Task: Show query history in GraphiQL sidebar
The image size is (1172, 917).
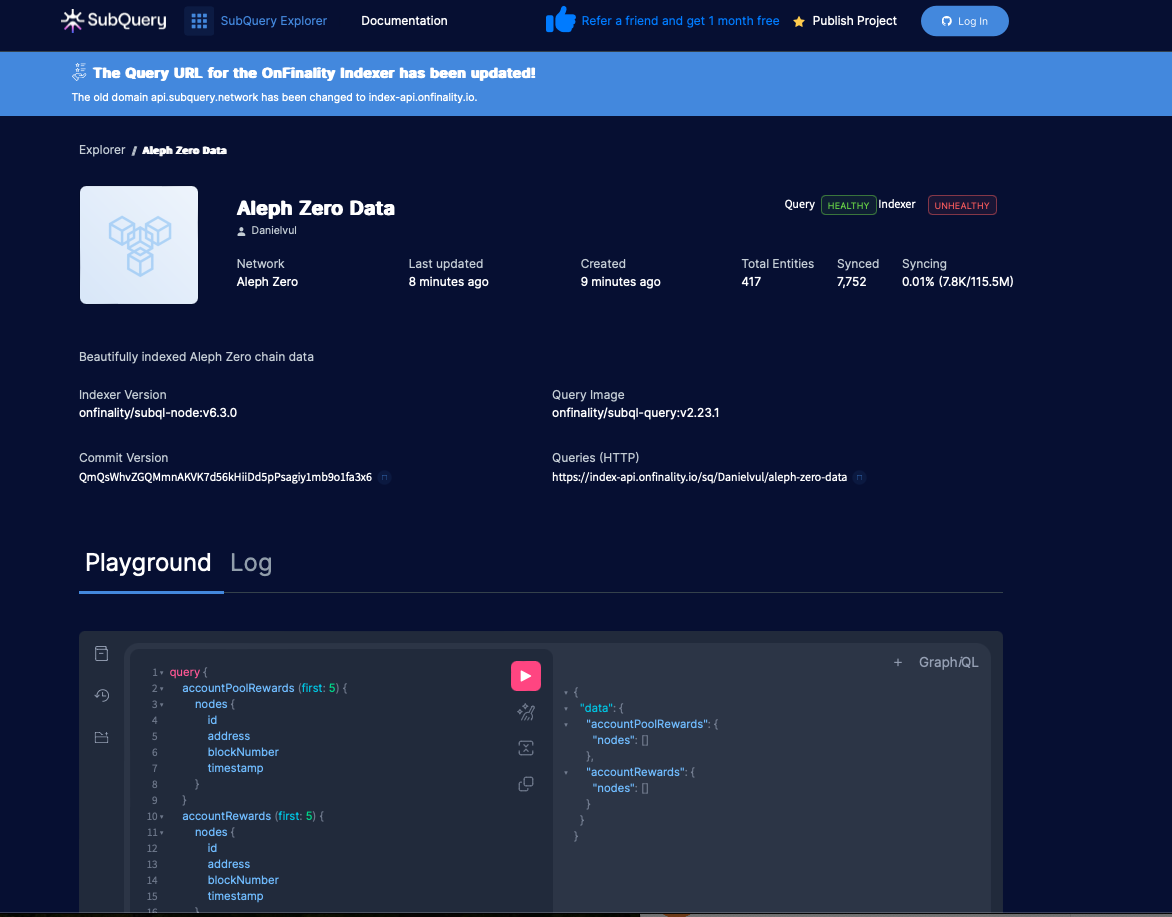Action: pos(101,695)
